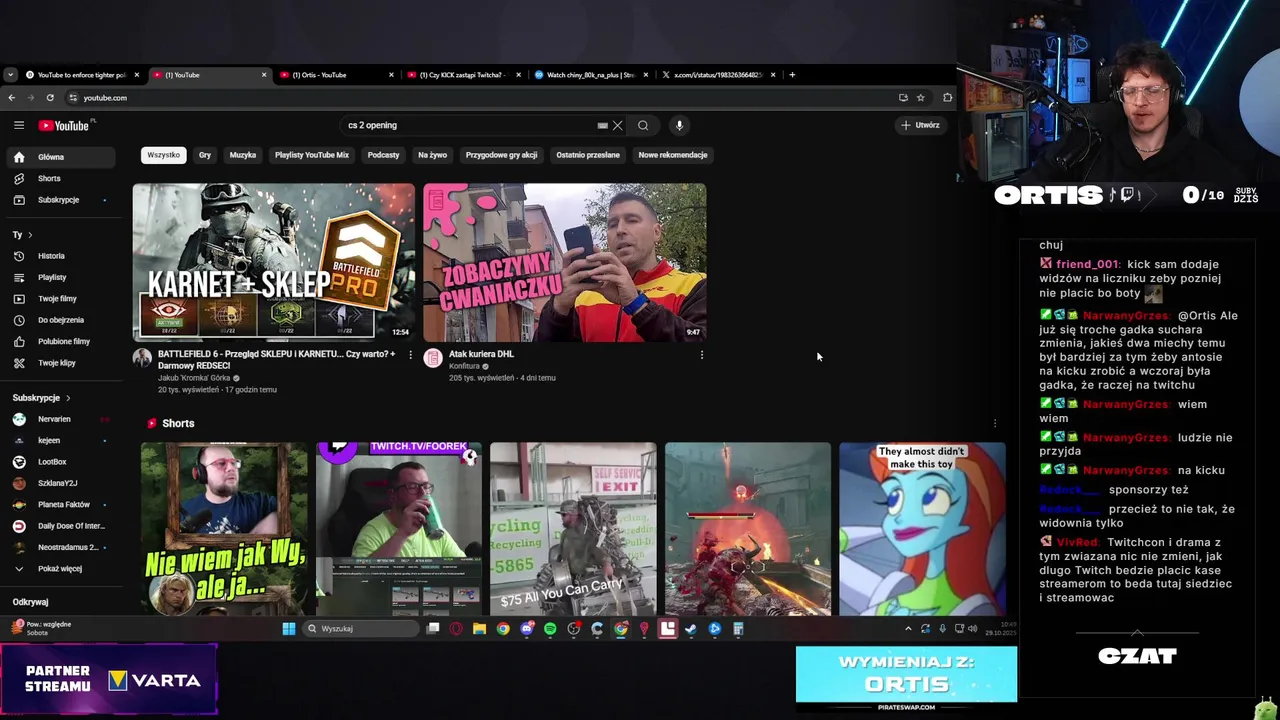Image resolution: width=1280 pixels, height=720 pixels.
Task: Reload the current page
Action: click(52, 97)
